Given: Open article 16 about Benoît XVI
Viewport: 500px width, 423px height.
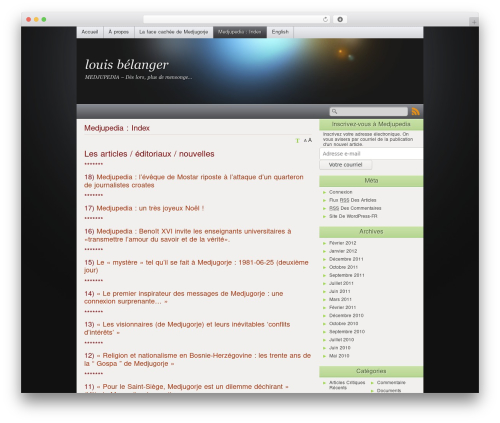Looking at the screenshot, I should coord(188,235).
